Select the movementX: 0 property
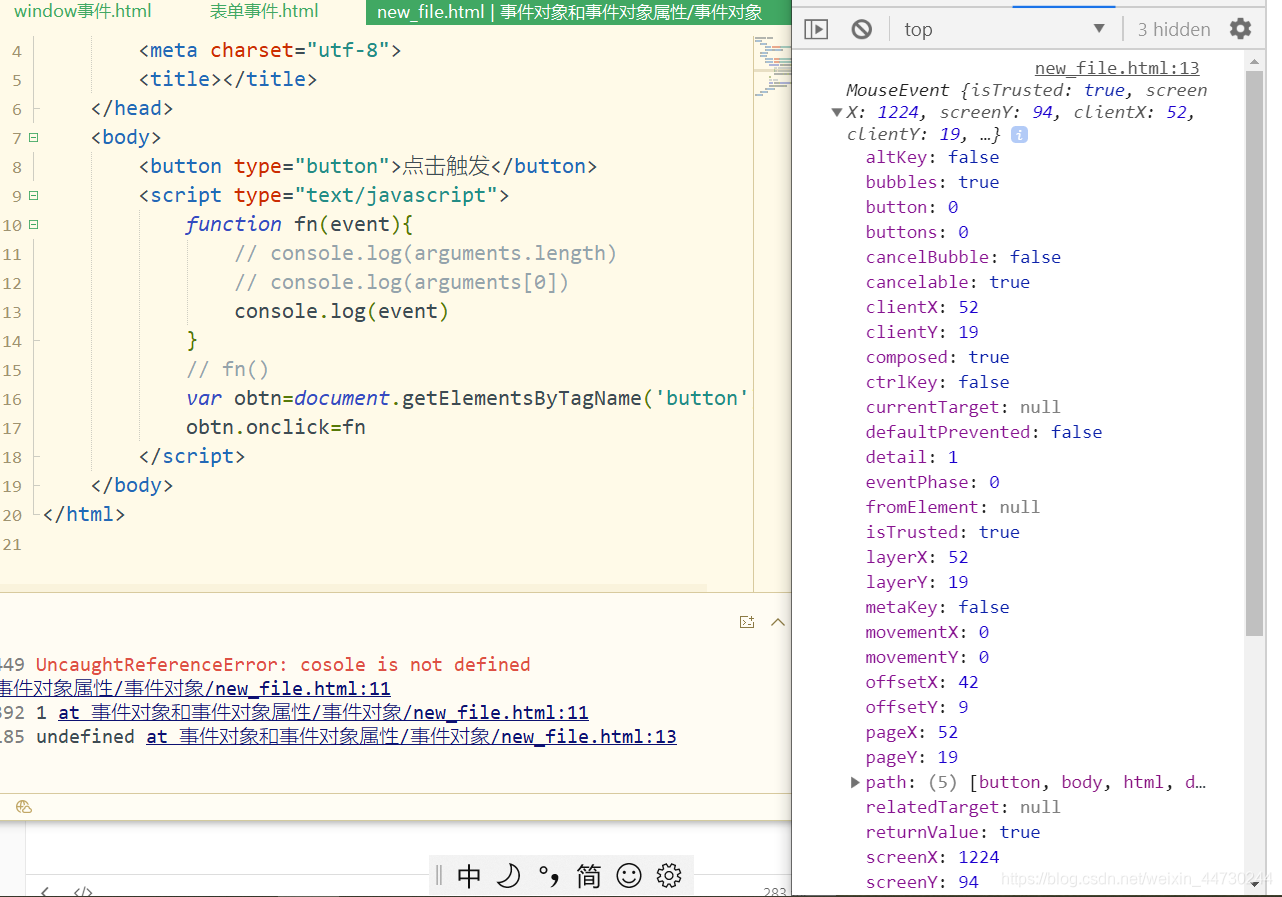 click(x=928, y=632)
